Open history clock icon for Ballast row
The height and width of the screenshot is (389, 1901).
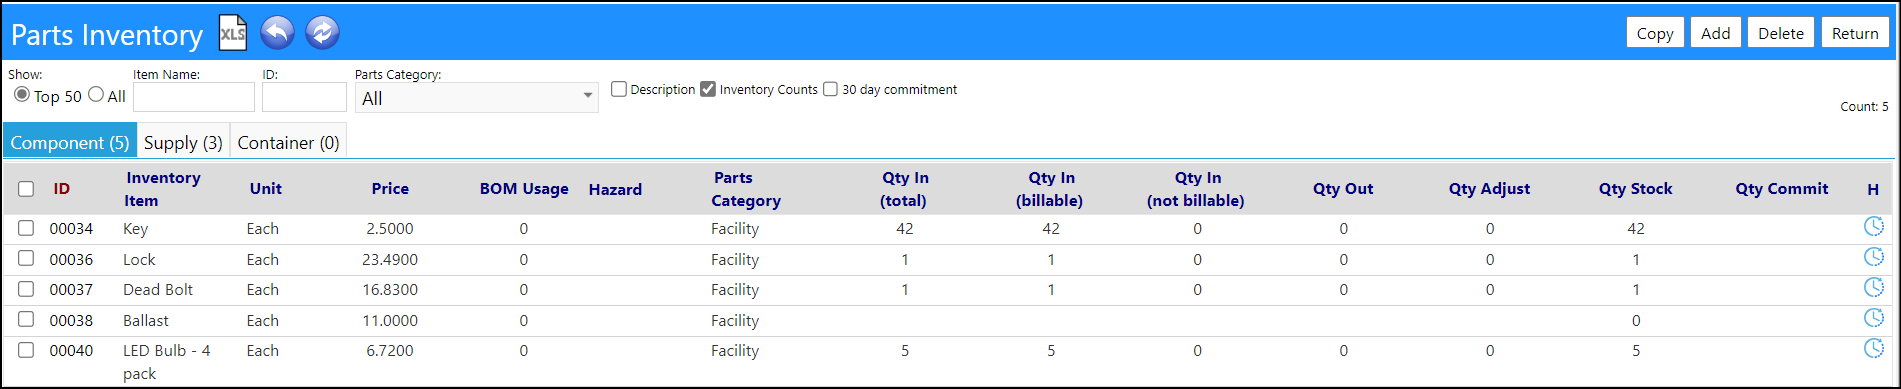click(1874, 318)
